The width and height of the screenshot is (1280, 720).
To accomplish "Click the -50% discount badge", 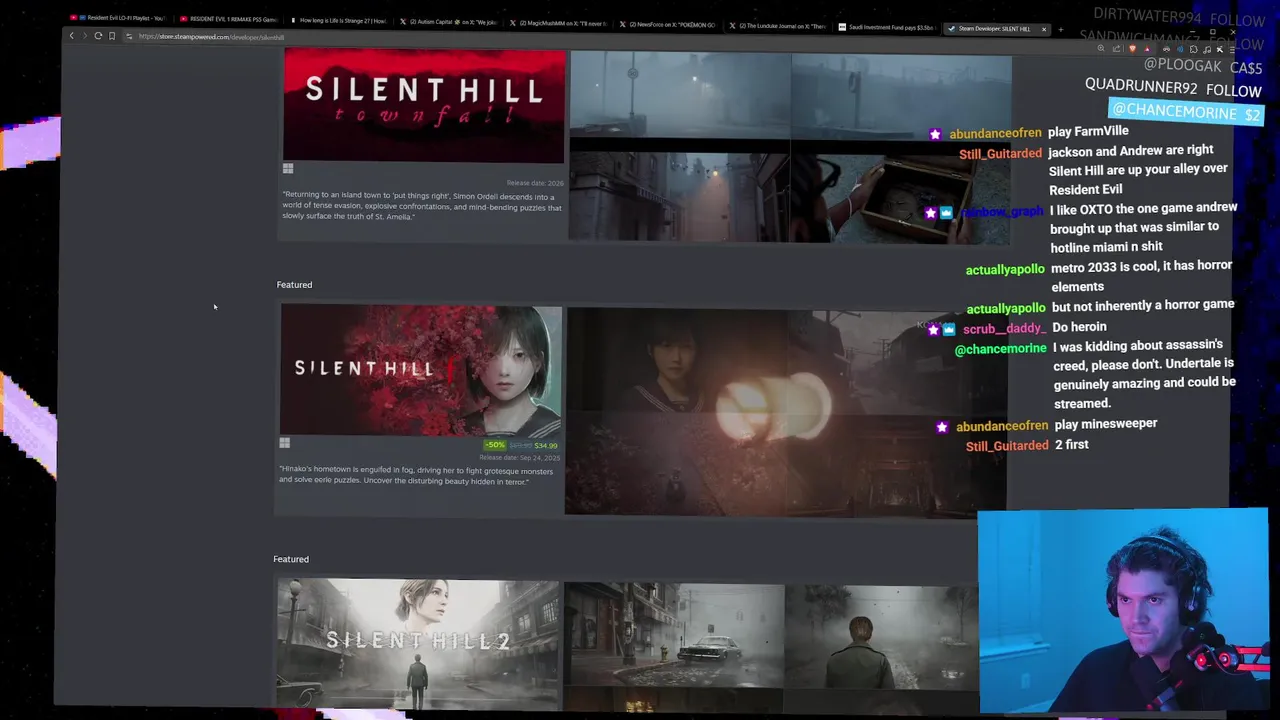I will 495,445.
